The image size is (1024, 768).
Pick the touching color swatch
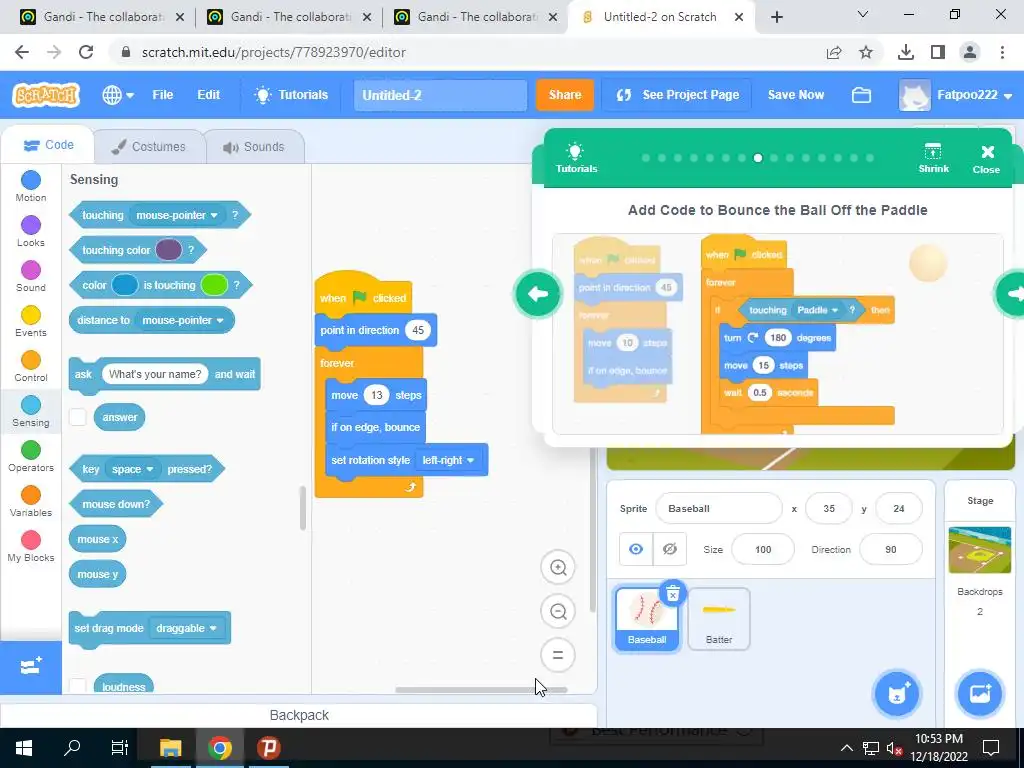point(168,250)
